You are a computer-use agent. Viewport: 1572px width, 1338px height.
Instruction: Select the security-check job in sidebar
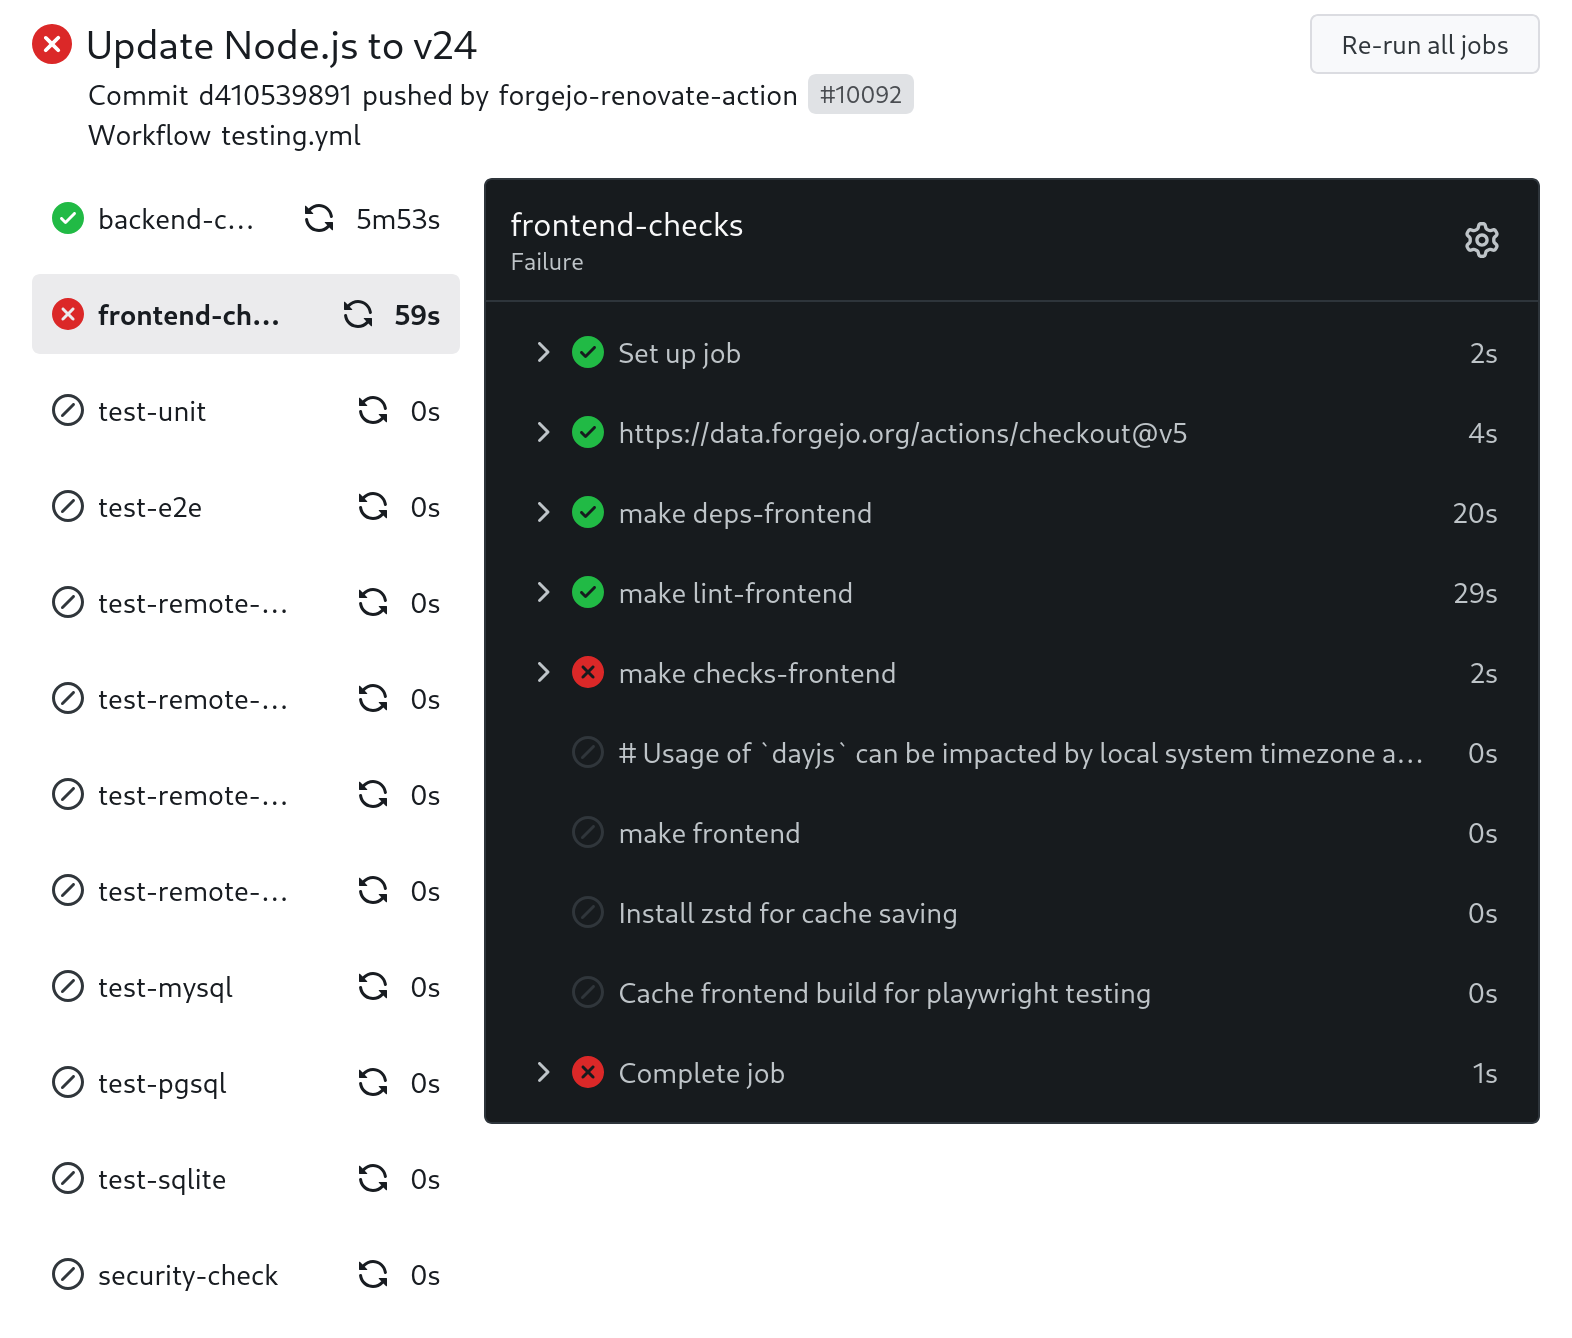point(187,1275)
